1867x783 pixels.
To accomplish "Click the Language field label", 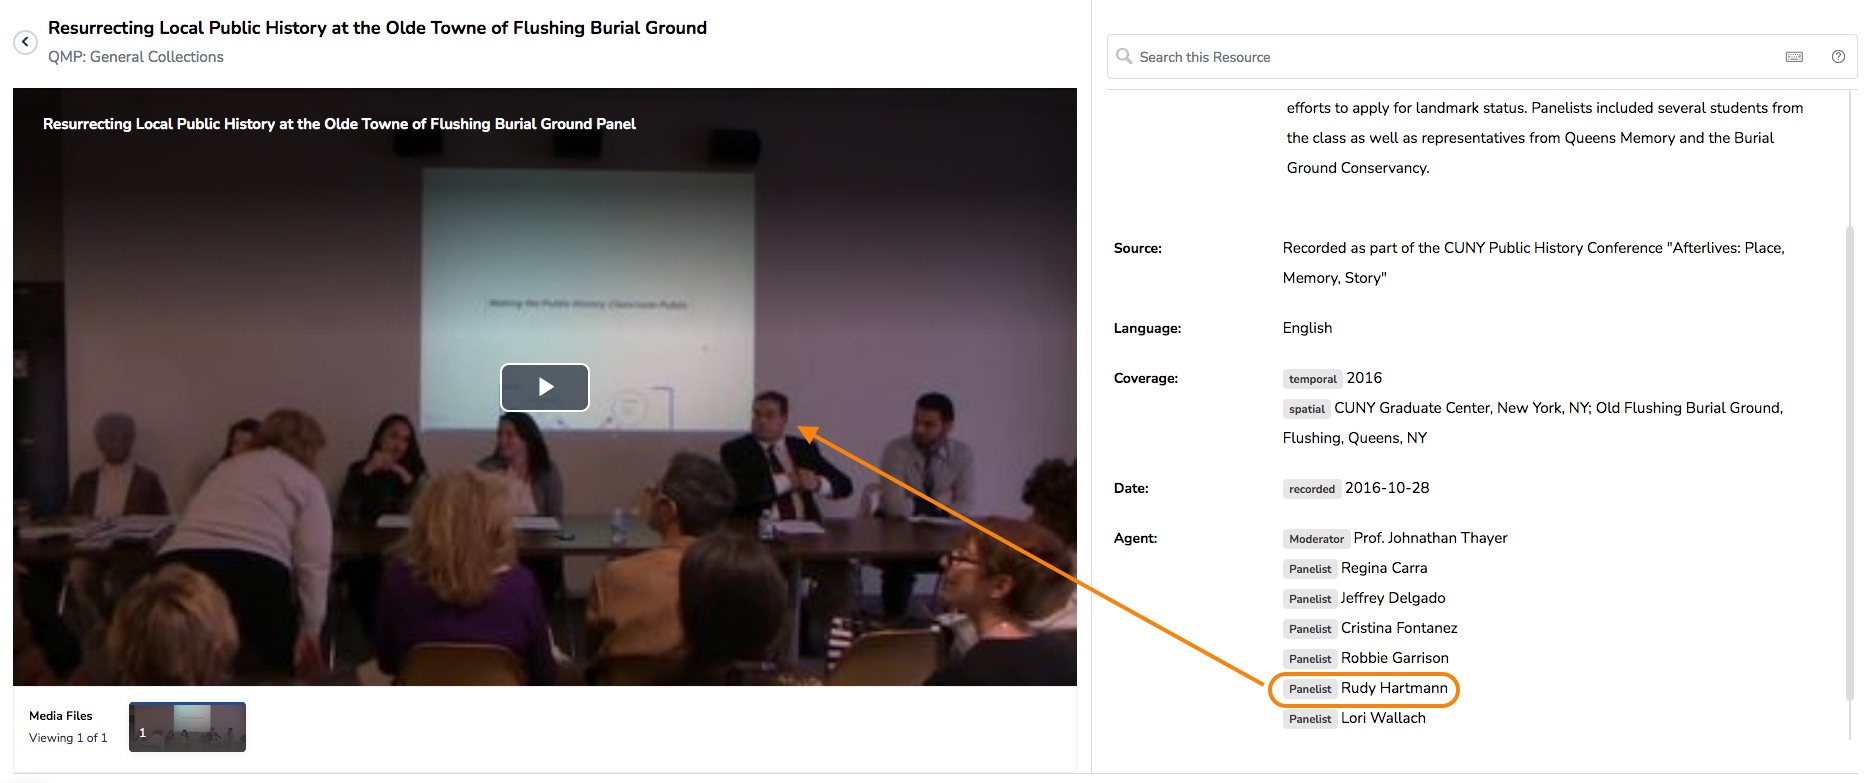I will (1147, 328).
